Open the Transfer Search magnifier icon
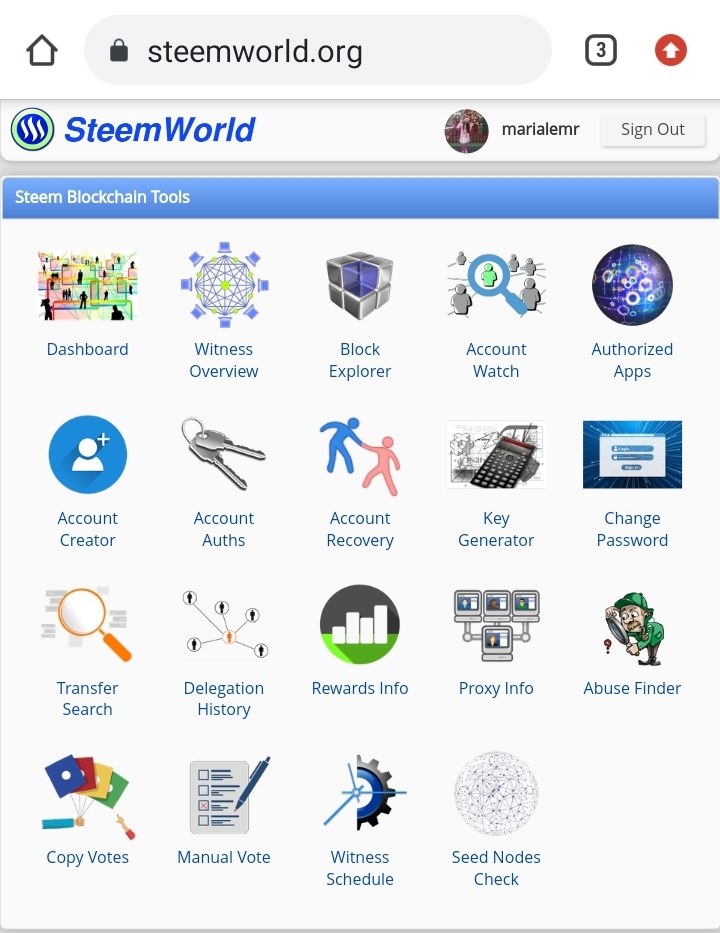Viewport: 720px width, 933px height. (87, 624)
